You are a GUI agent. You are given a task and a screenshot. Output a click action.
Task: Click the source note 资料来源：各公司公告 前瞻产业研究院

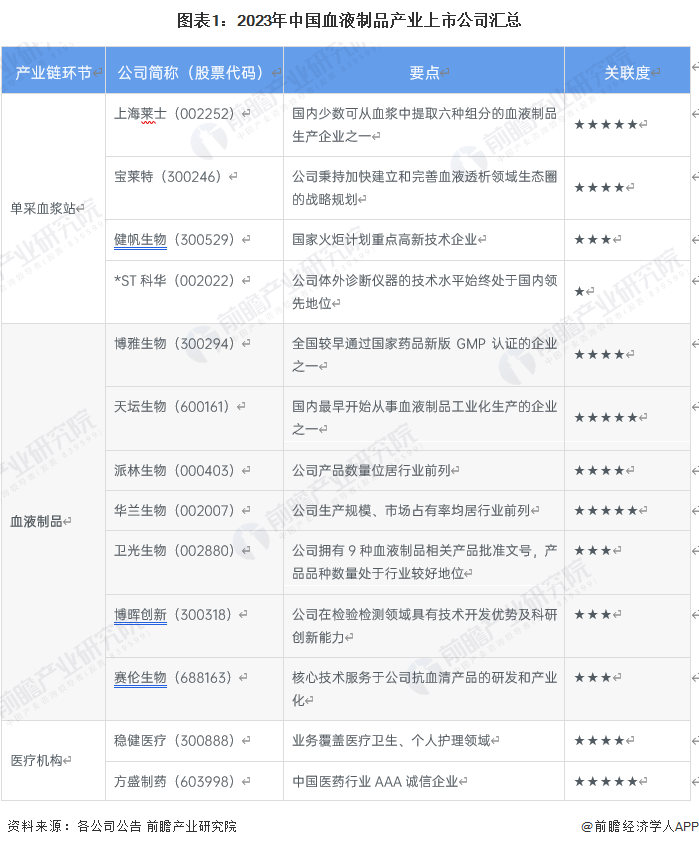coord(122,826)
